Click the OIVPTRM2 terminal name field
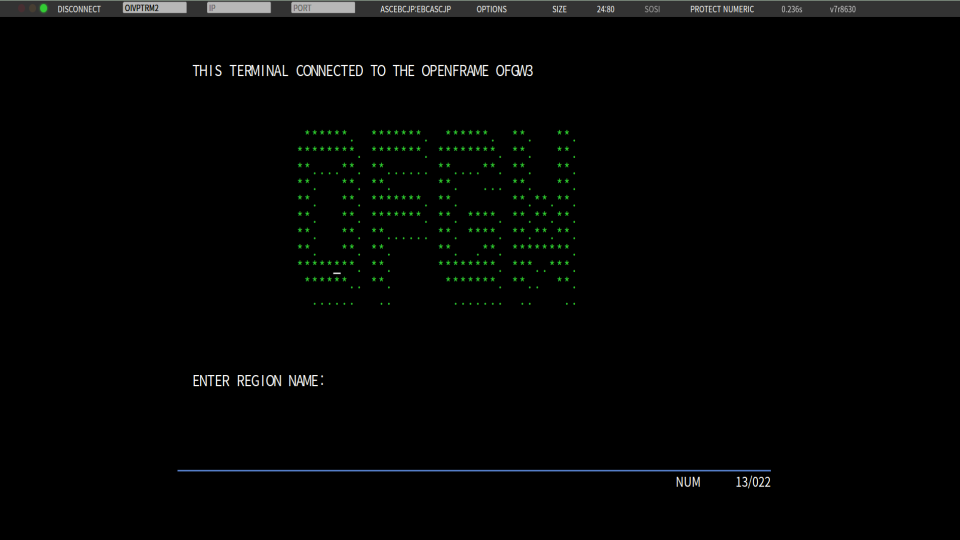The height and width of the screenshot is (540, 960). (154, 9)
